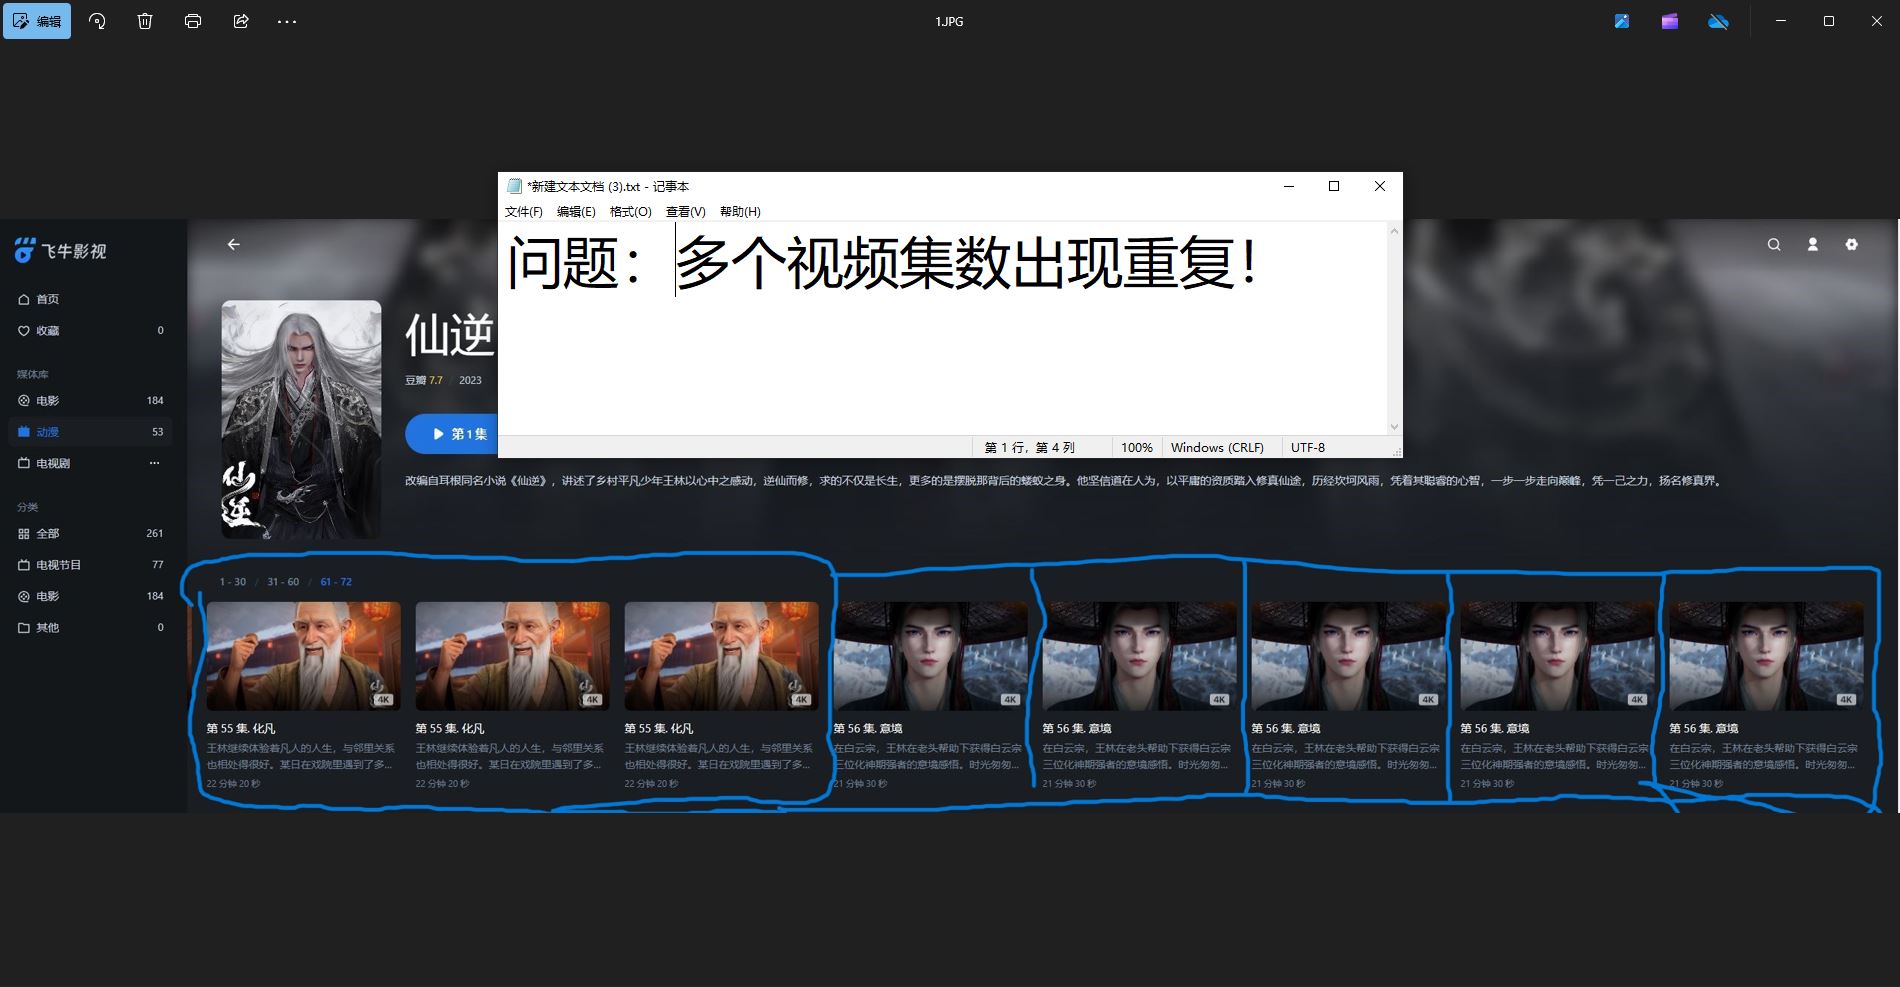Open Notepad's 查看(V) menu
Screen dimensions: 1900x987
[686, 211]
